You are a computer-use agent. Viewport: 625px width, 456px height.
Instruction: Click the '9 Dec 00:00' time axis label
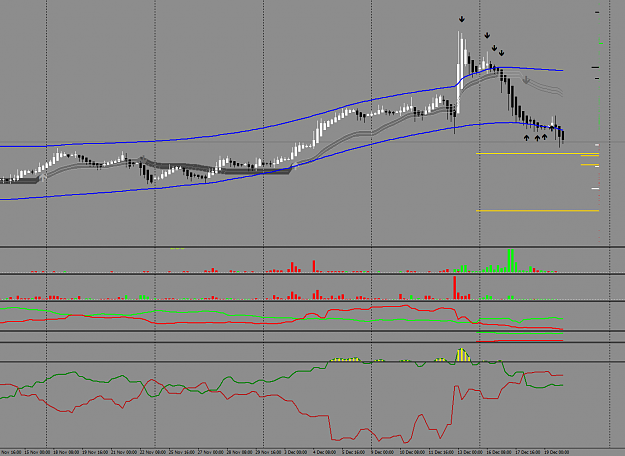[382, 452]
